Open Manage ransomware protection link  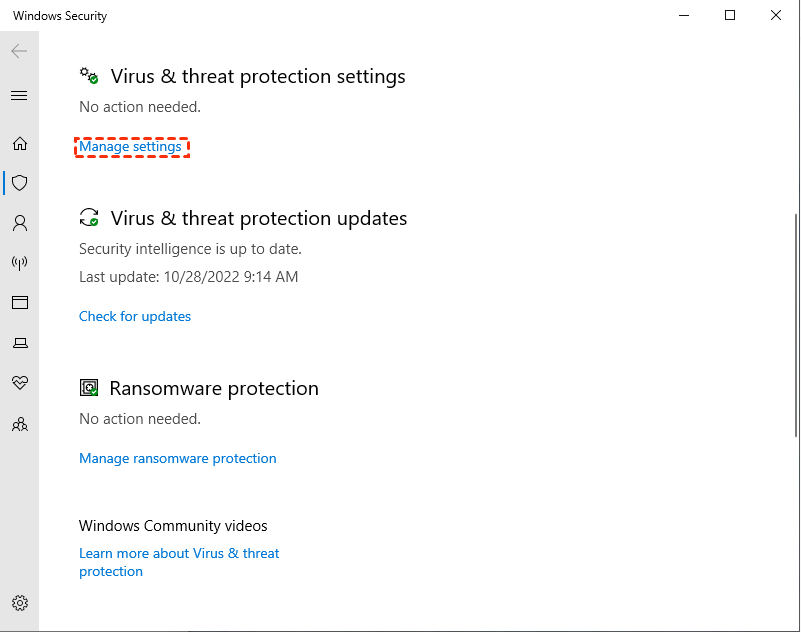point(178,459)
